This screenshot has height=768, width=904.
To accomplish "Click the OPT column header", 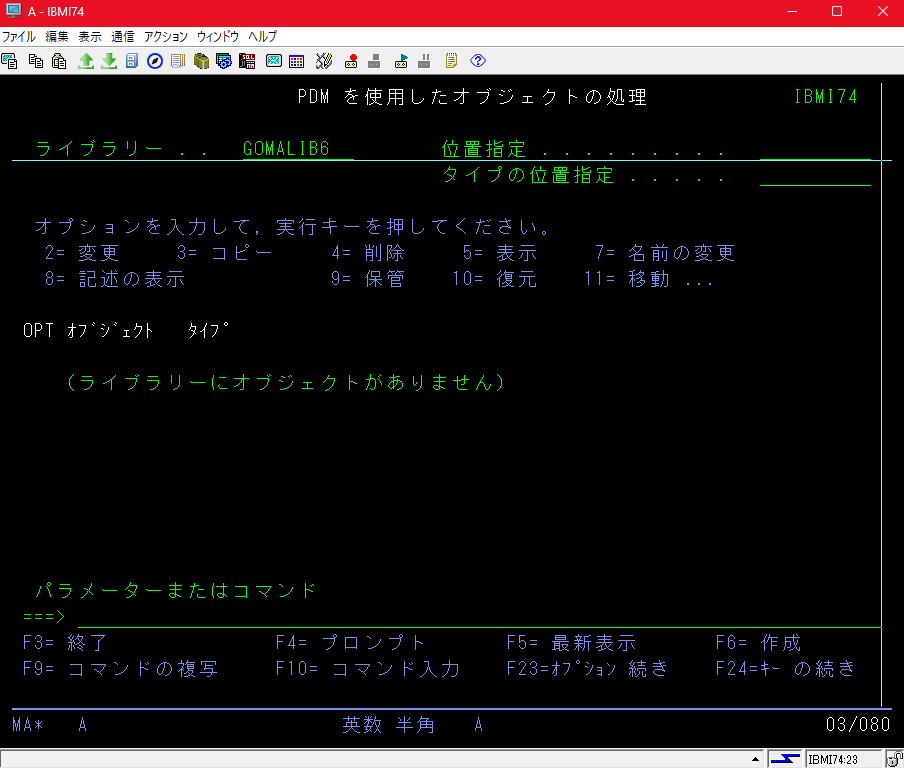I will [38, 330].
